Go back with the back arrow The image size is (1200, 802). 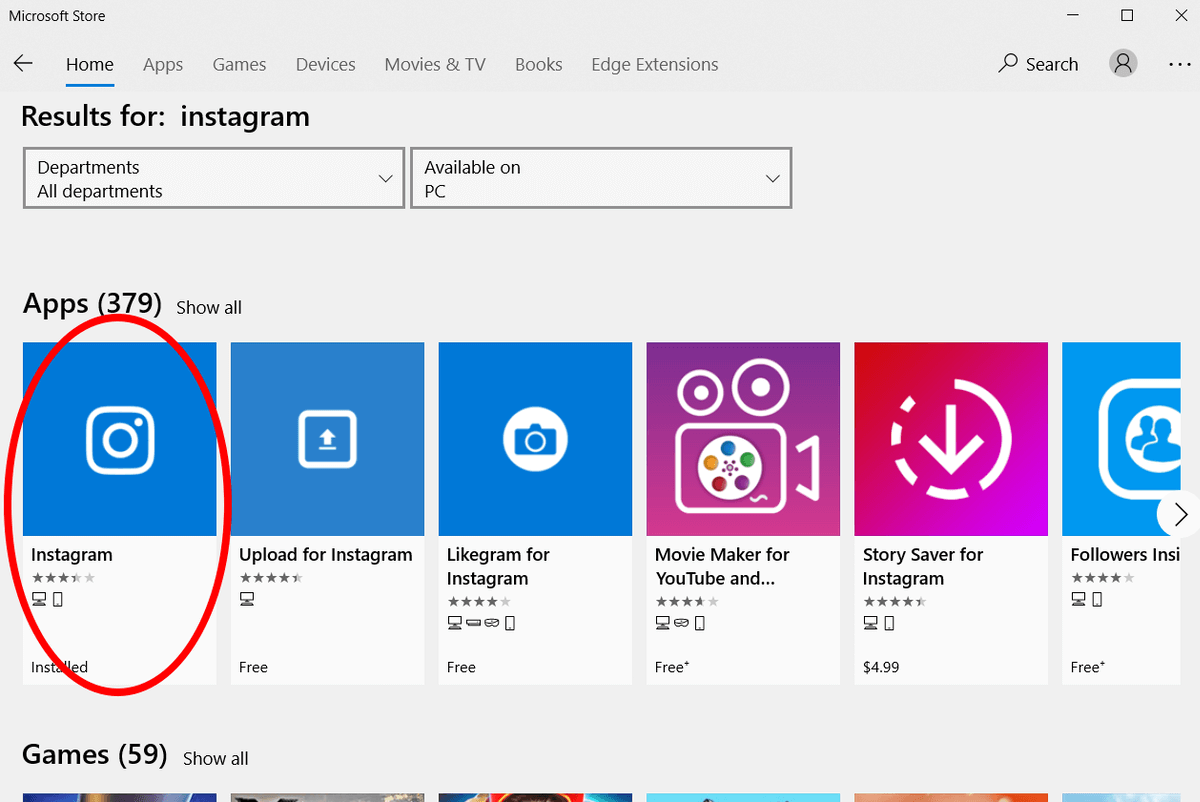[23, 64]
